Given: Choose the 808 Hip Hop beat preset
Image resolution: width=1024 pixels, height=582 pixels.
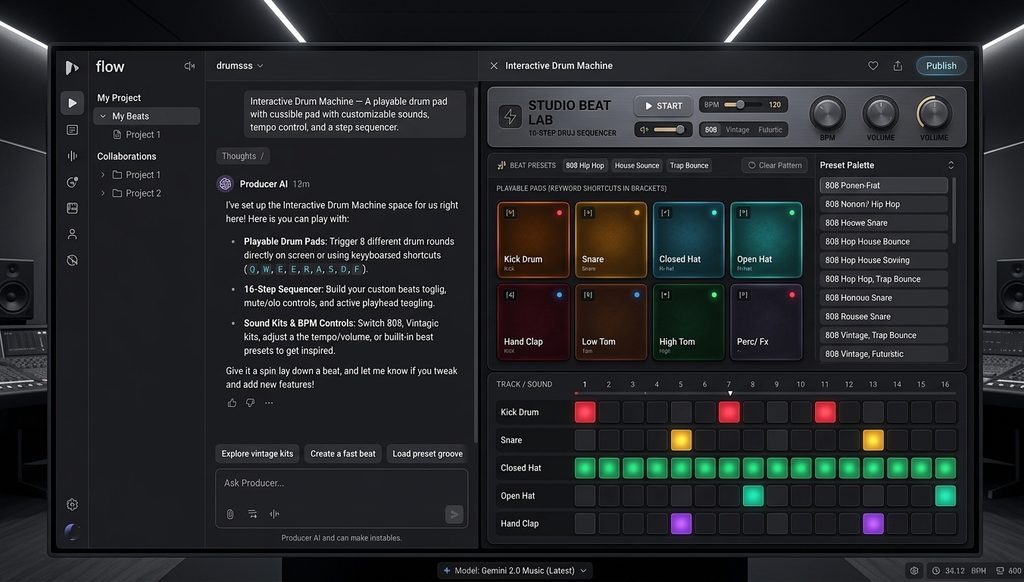Looking at the screenshot, I should [x=585, y=165].
